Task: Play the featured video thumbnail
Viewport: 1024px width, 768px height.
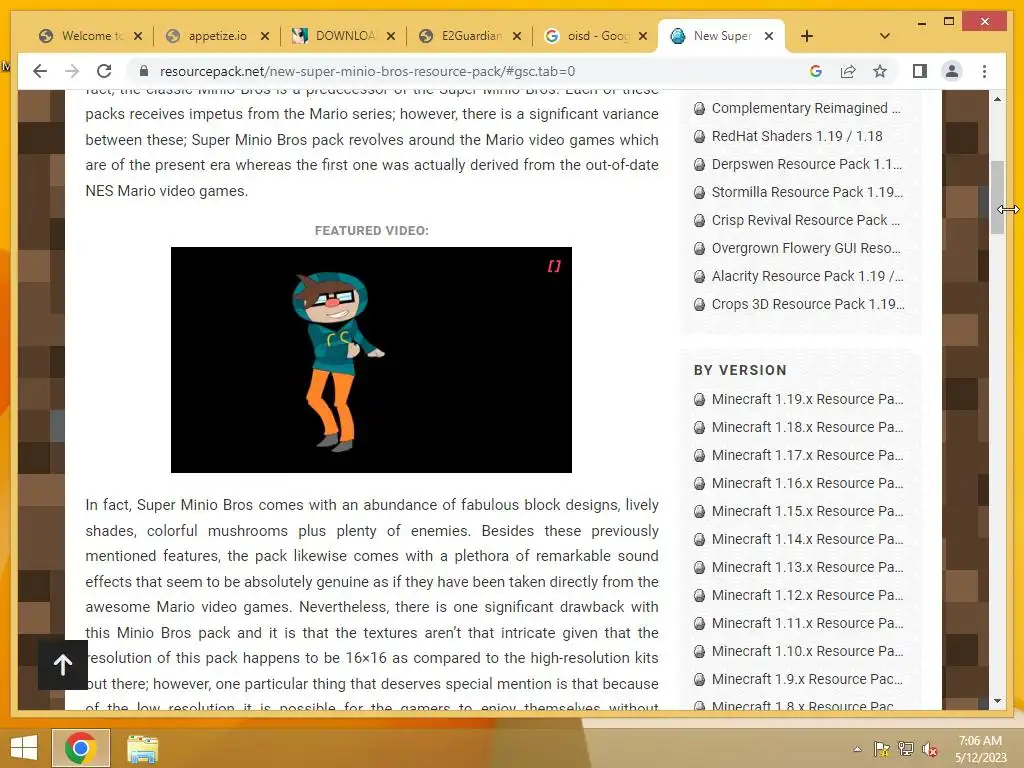Action: pyautogui.click(x=371, y=360)
